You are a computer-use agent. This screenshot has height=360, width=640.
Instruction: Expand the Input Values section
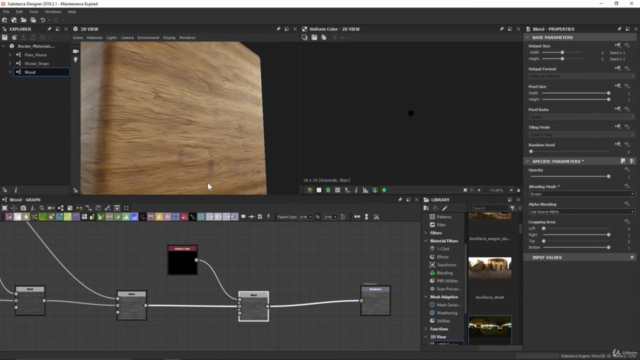(x=527, y=258)
